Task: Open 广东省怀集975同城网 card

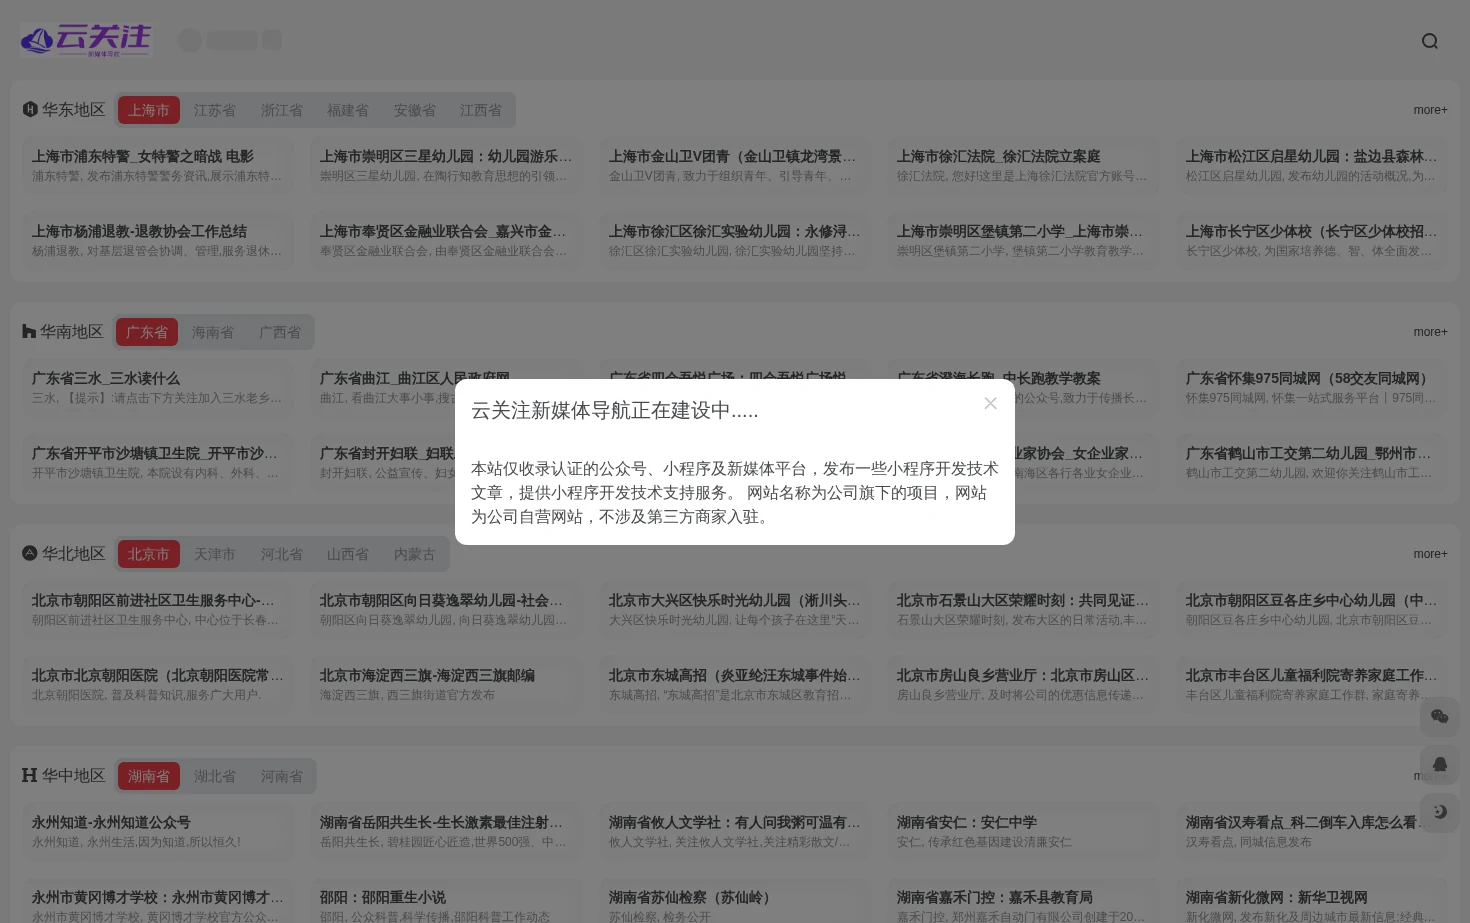Action: click(1312, 388)
